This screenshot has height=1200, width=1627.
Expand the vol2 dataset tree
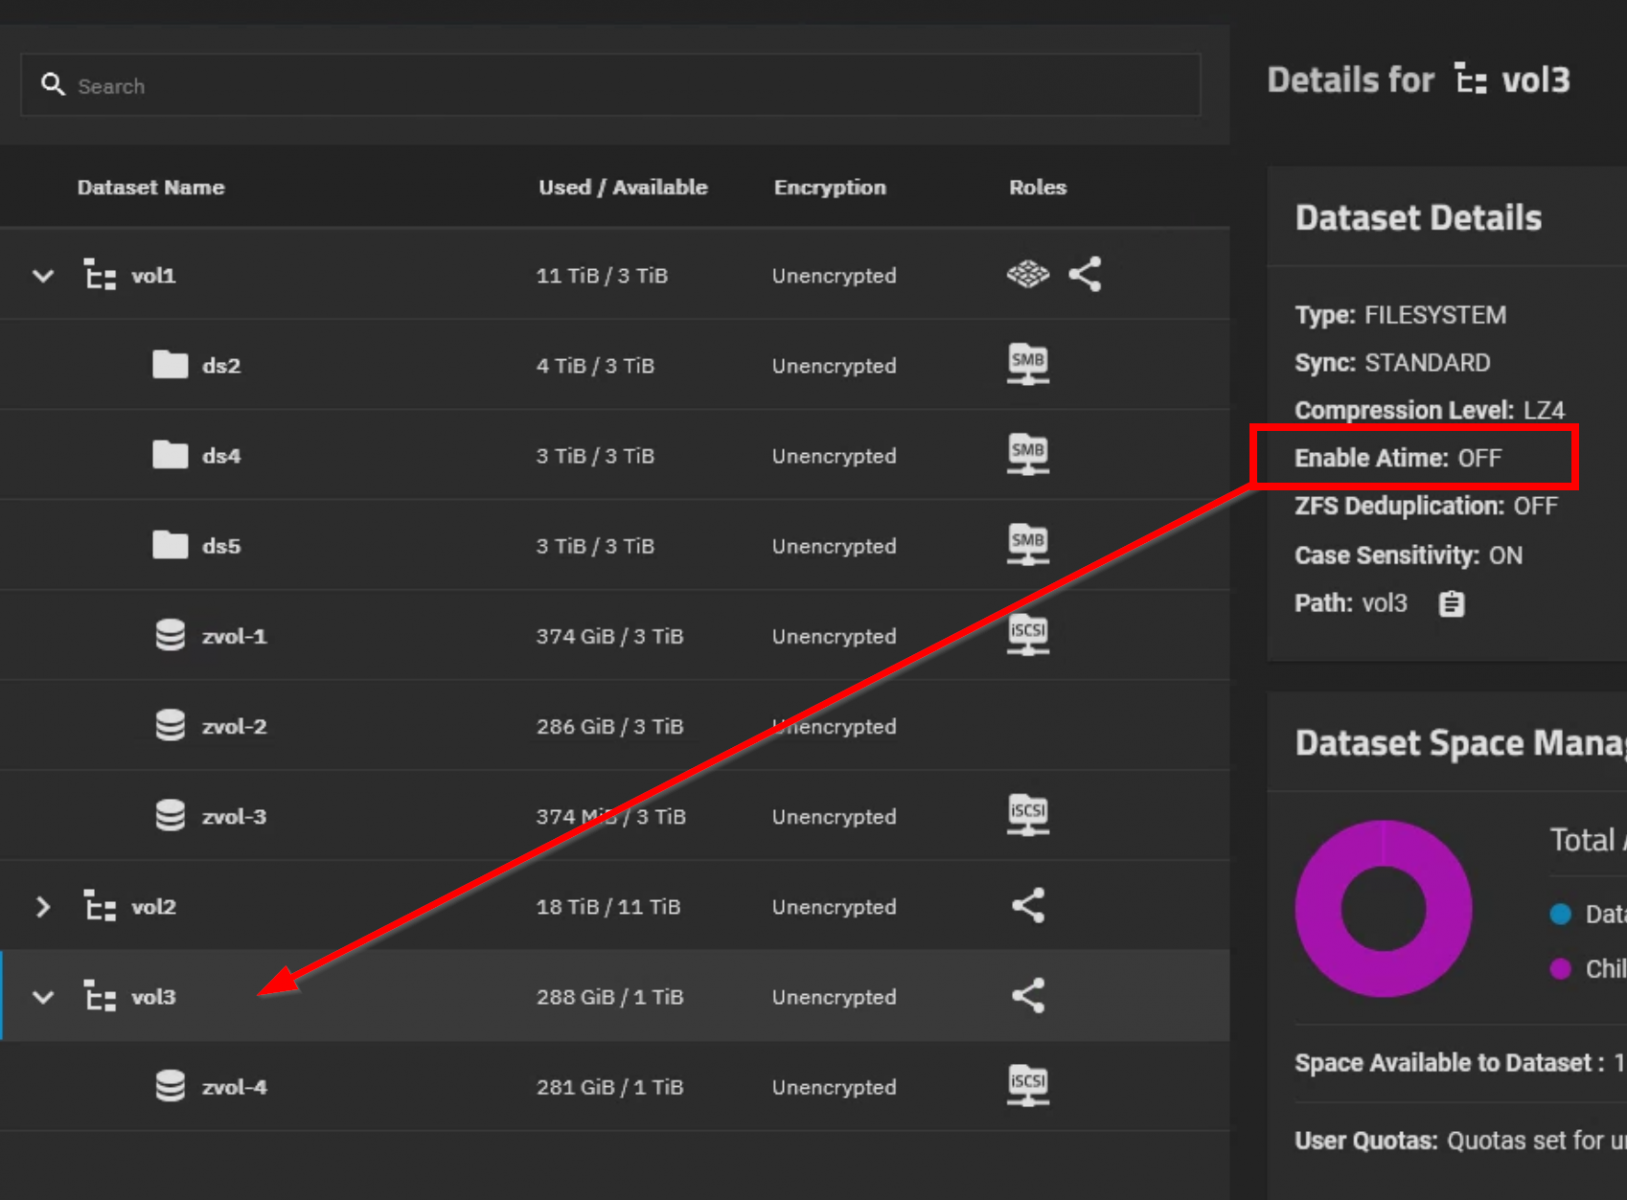[x=43, y=907]
